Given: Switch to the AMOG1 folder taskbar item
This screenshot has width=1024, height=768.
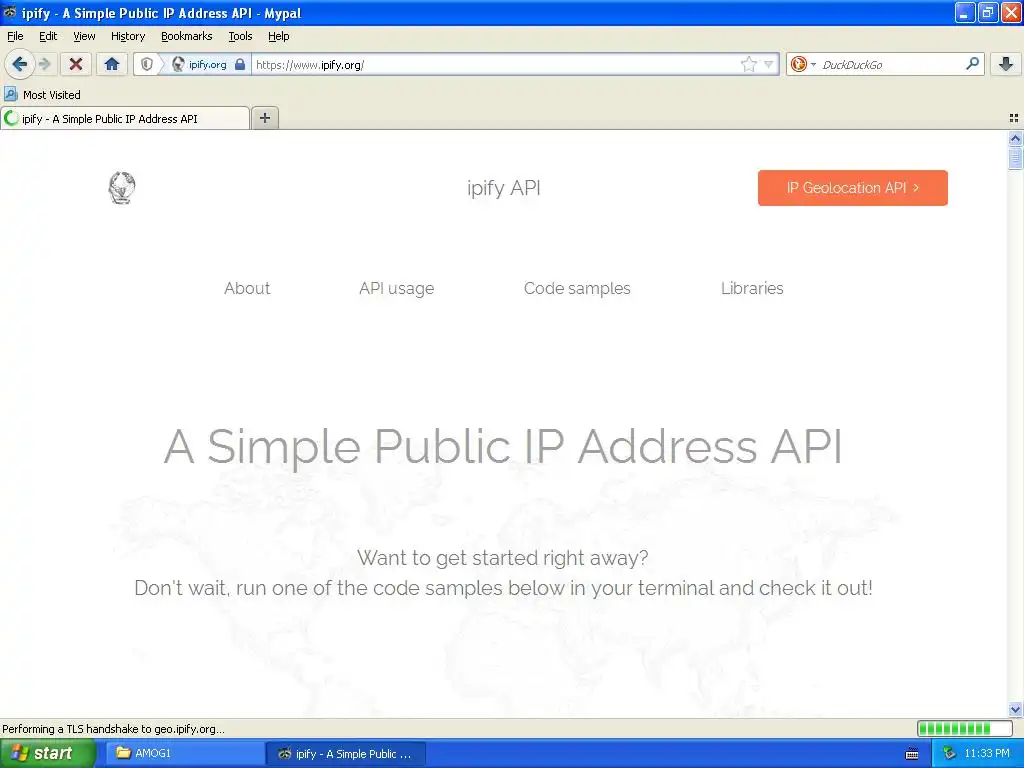Looking at the screenshot, I should pos(183,754).
